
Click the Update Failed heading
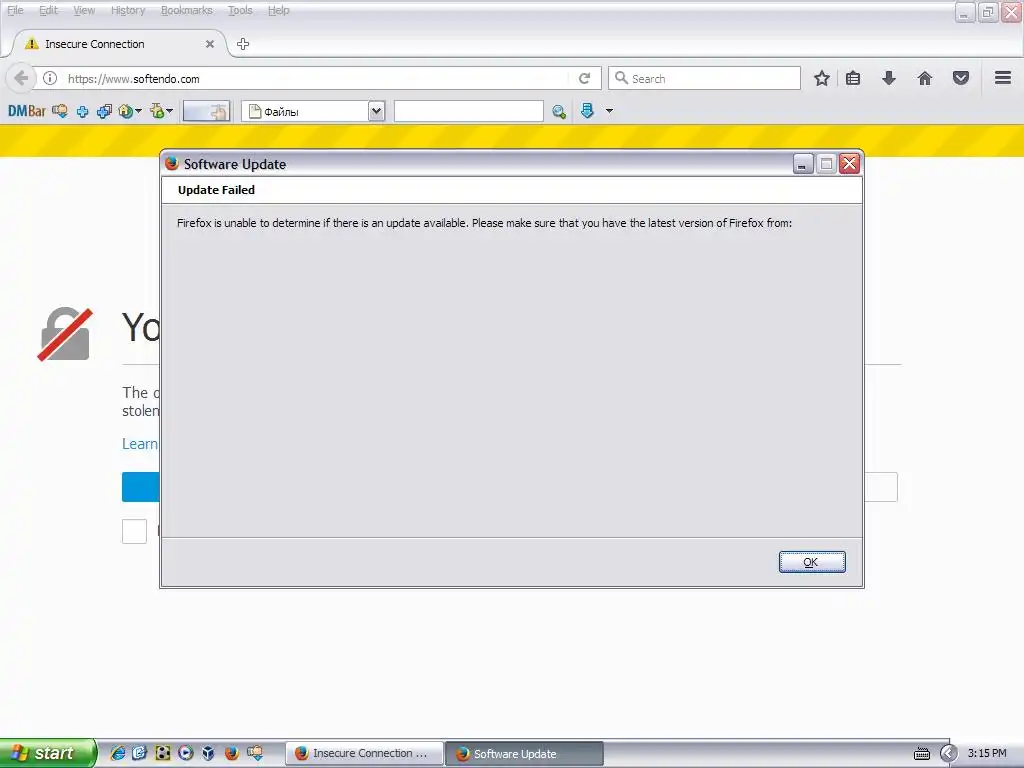[x=216, y=190]
